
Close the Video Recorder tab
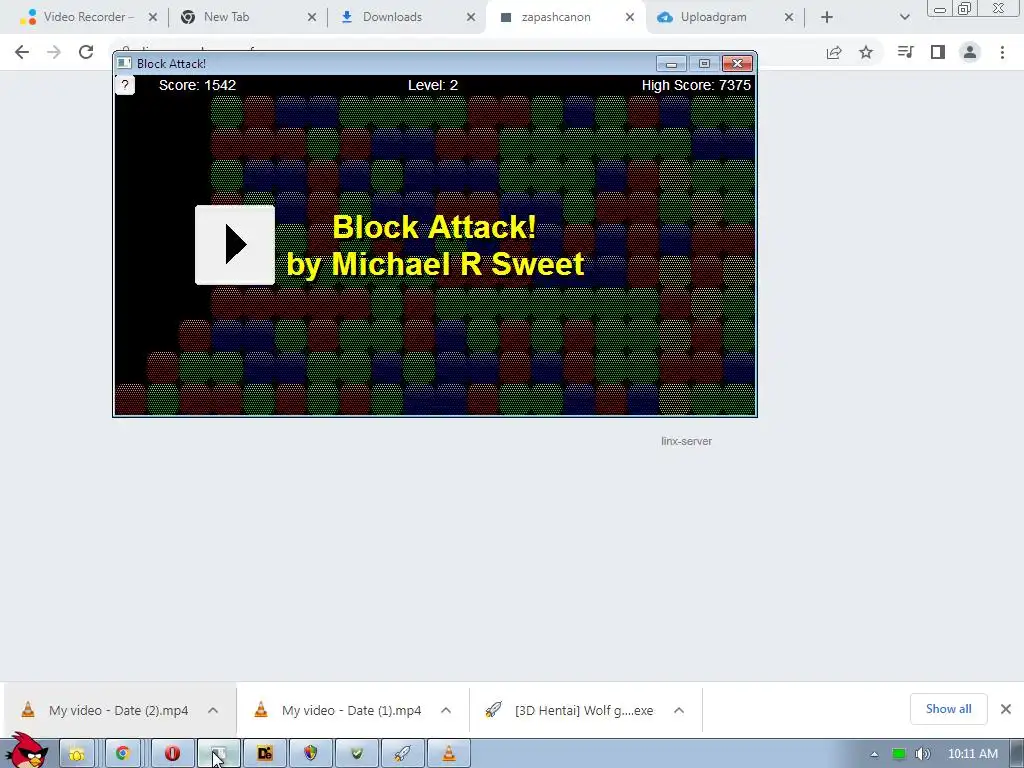tap(153, 17)
